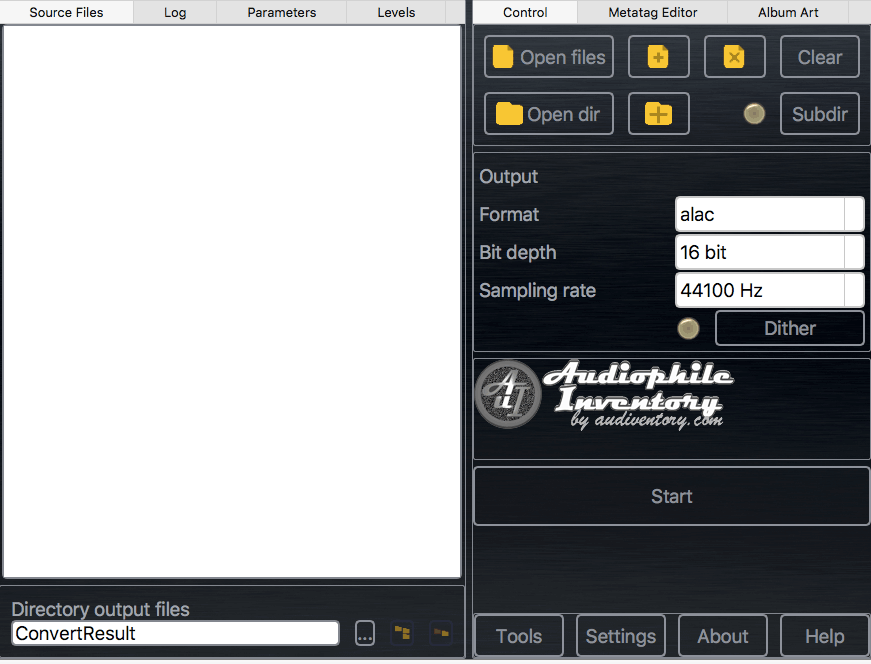Screen dimensions: 871x664
Task: Click the add files (plus) icon button
Action: pyautogui.click(x=659, y=57)
